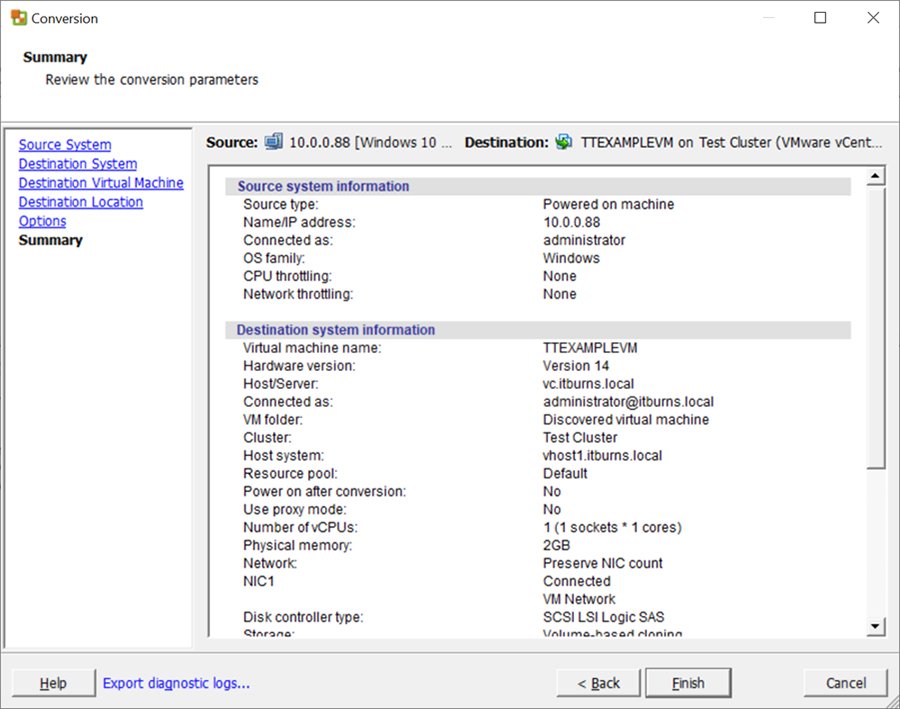Open the Source System step
The height and width of the screenshot is (709, 900).
coord(64,144)
